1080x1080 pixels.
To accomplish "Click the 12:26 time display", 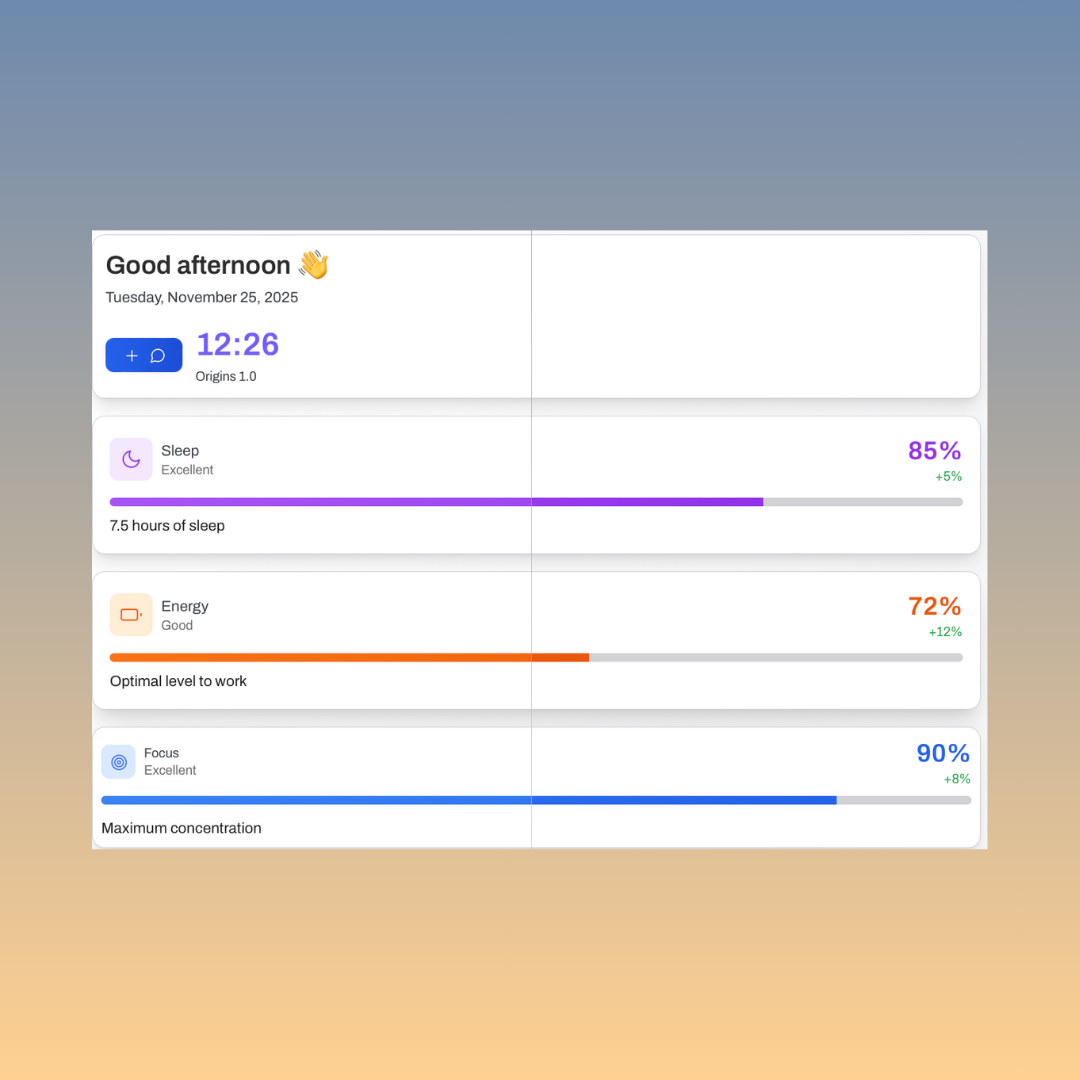I will pyautogui.click(x=237, y=344).
